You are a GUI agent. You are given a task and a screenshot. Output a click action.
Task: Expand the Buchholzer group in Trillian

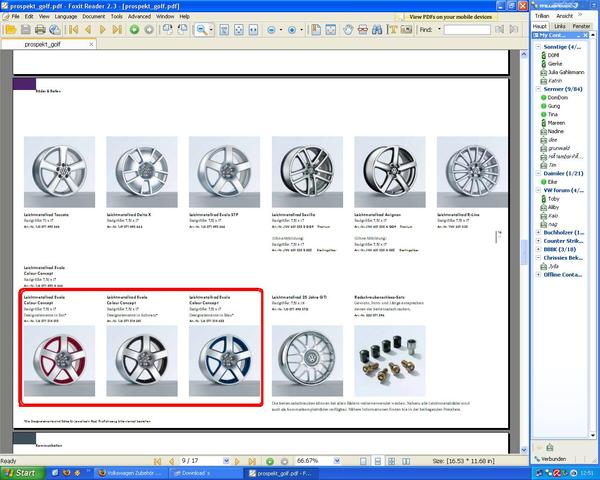coord(538,232)
